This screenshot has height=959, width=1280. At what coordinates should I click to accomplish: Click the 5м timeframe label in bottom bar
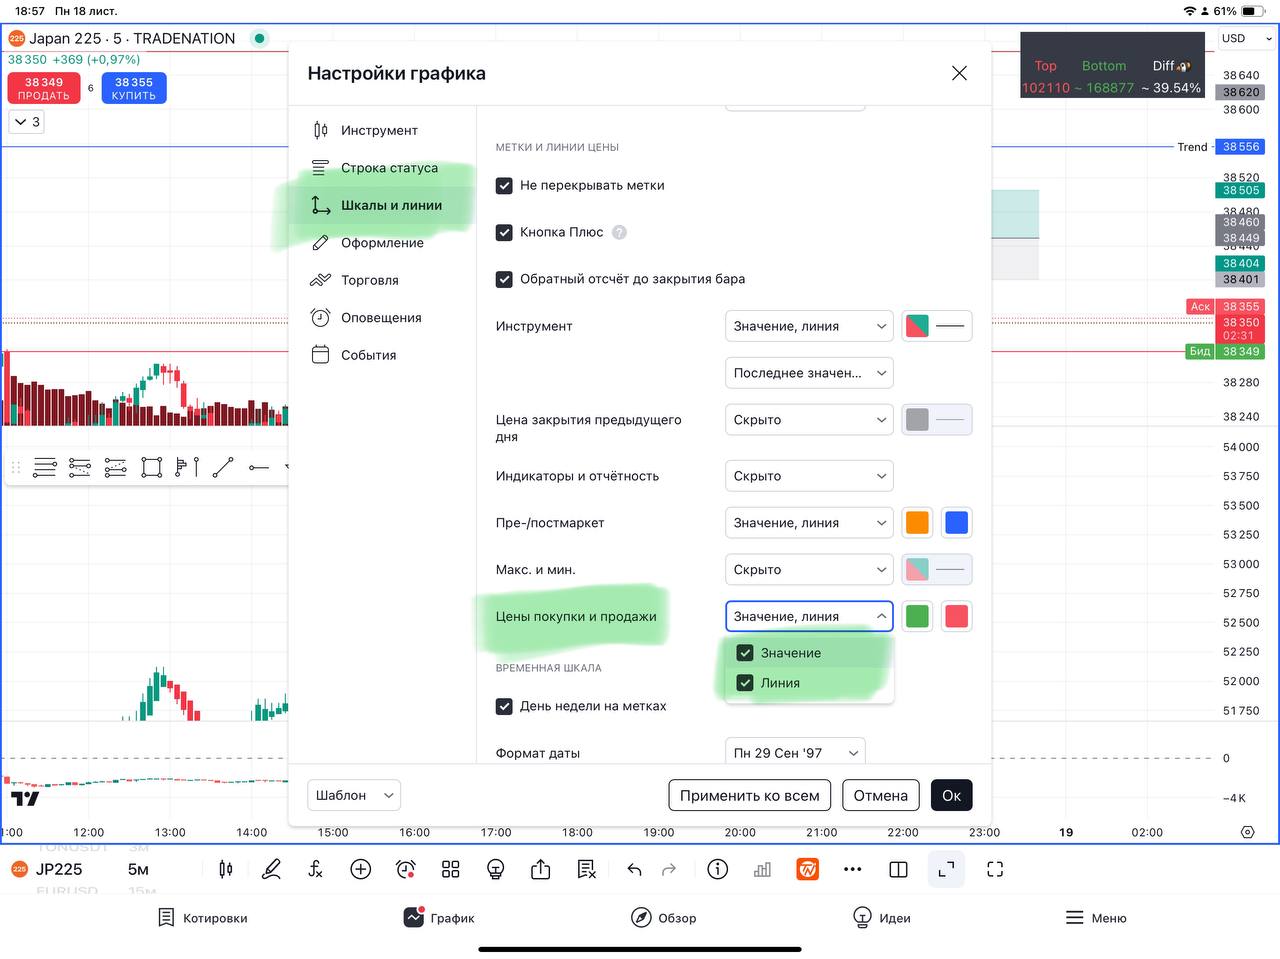click(x=138, y=869)
